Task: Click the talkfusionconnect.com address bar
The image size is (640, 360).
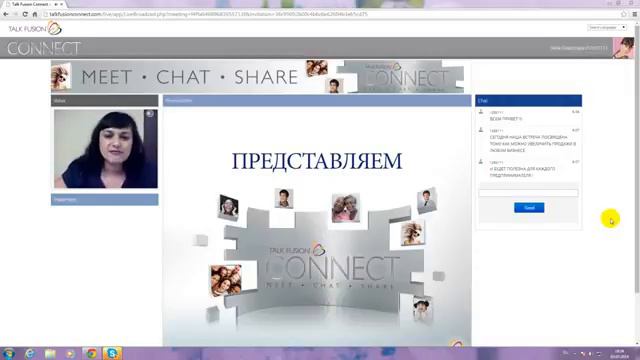Action: [x=331, y=14]
